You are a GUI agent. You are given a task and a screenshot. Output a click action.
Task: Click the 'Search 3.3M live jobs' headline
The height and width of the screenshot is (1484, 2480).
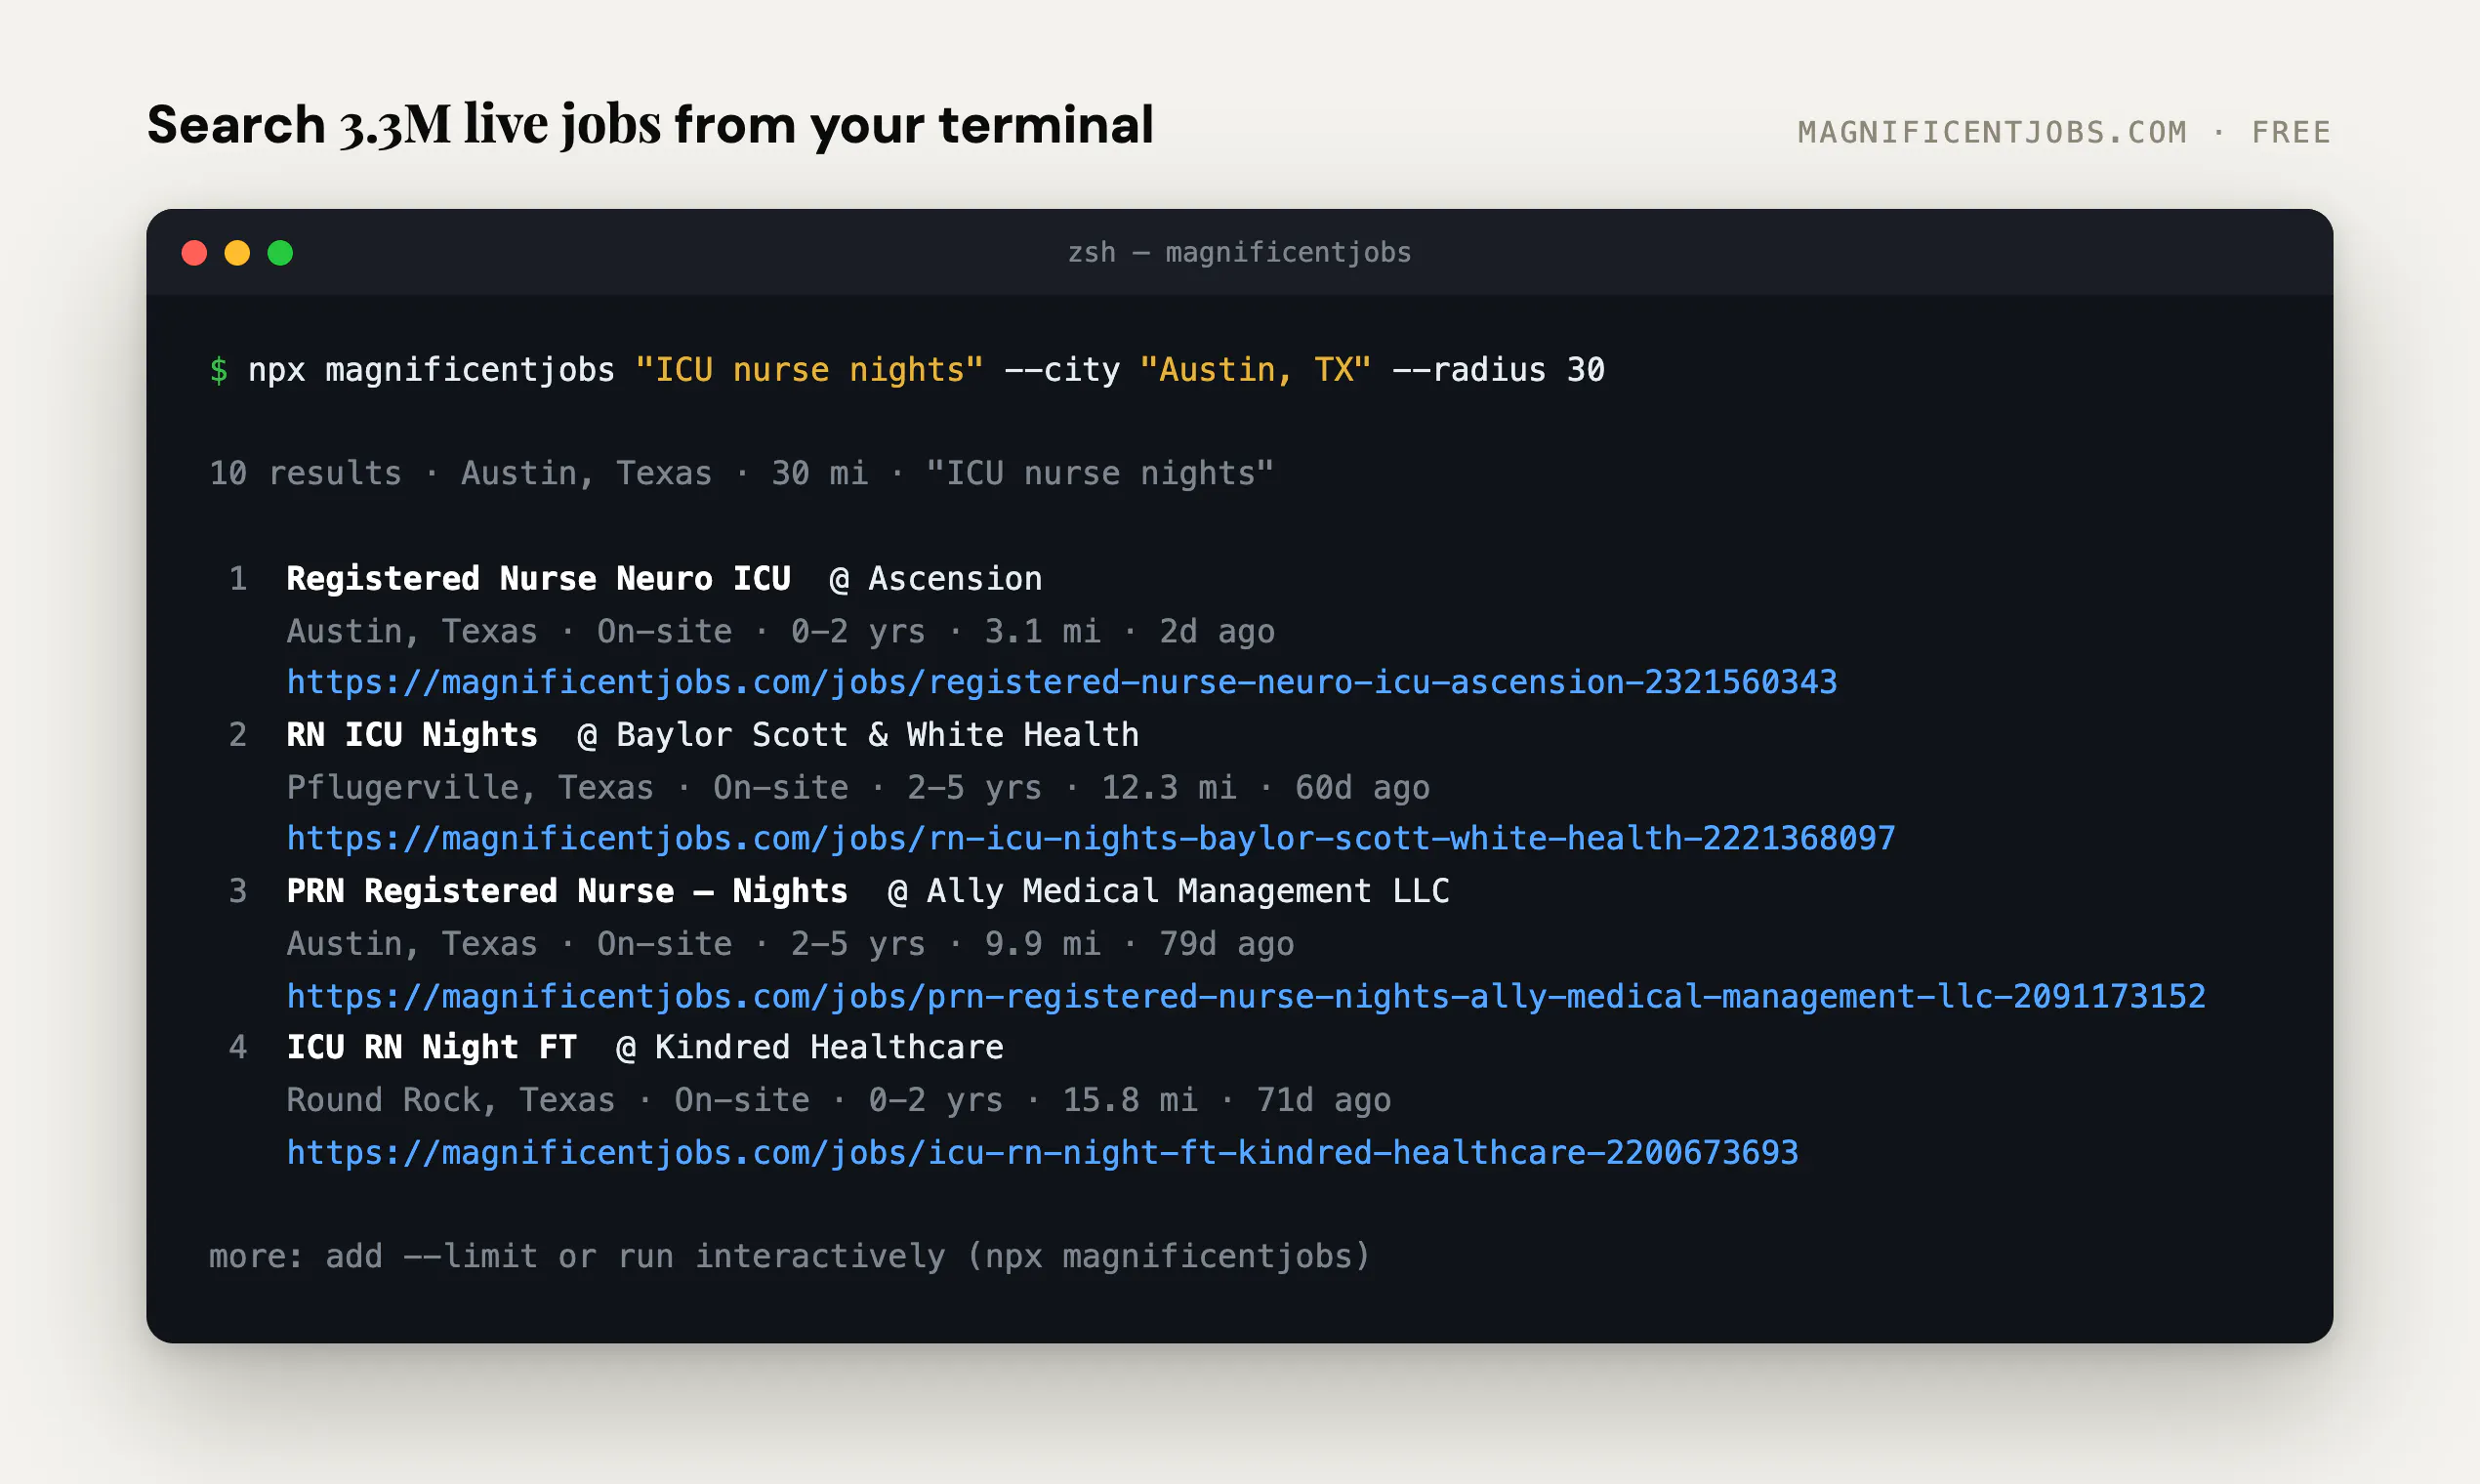[650, 125]
